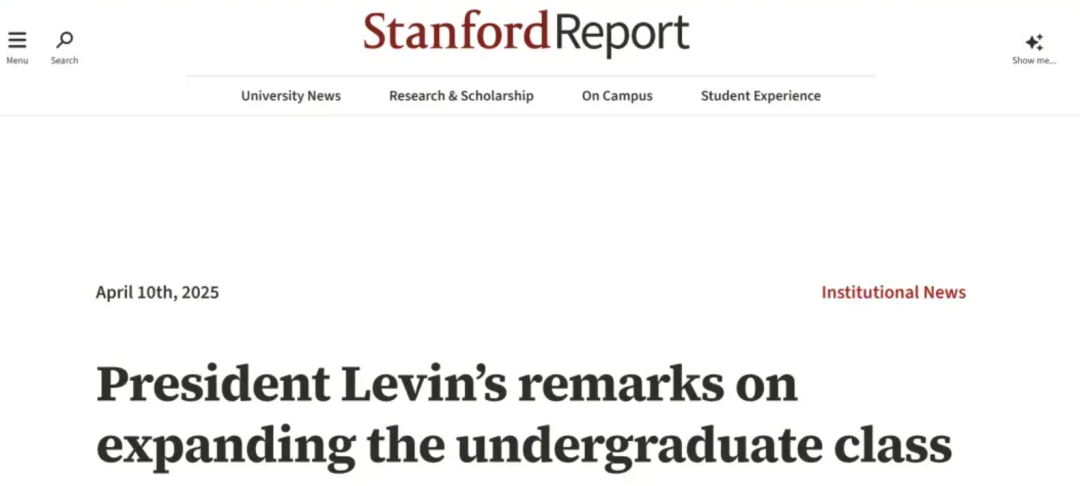Follow the Institutional News category link
1080x486 pixels.
pyautogui.click(x=894, y=293)
